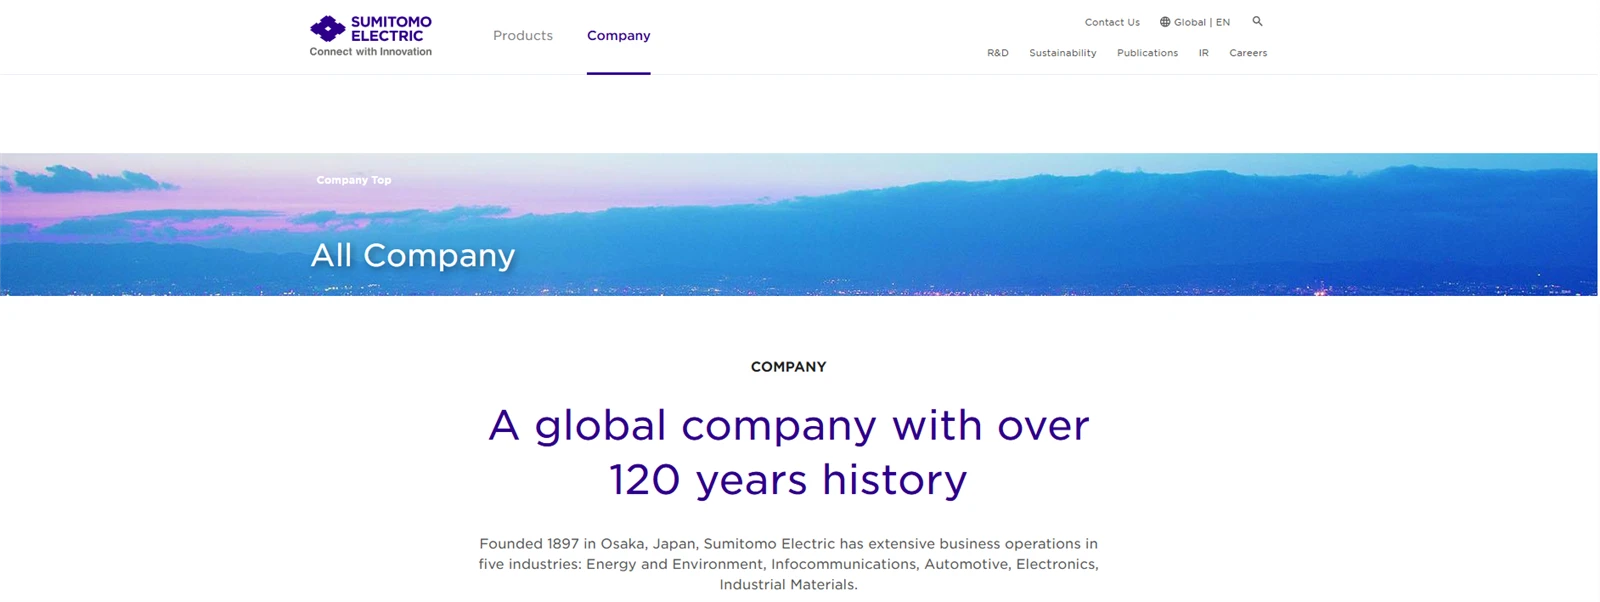Open the Products navigation menu
Viewport: 1600px width, 602px height.
click(523, 35)
